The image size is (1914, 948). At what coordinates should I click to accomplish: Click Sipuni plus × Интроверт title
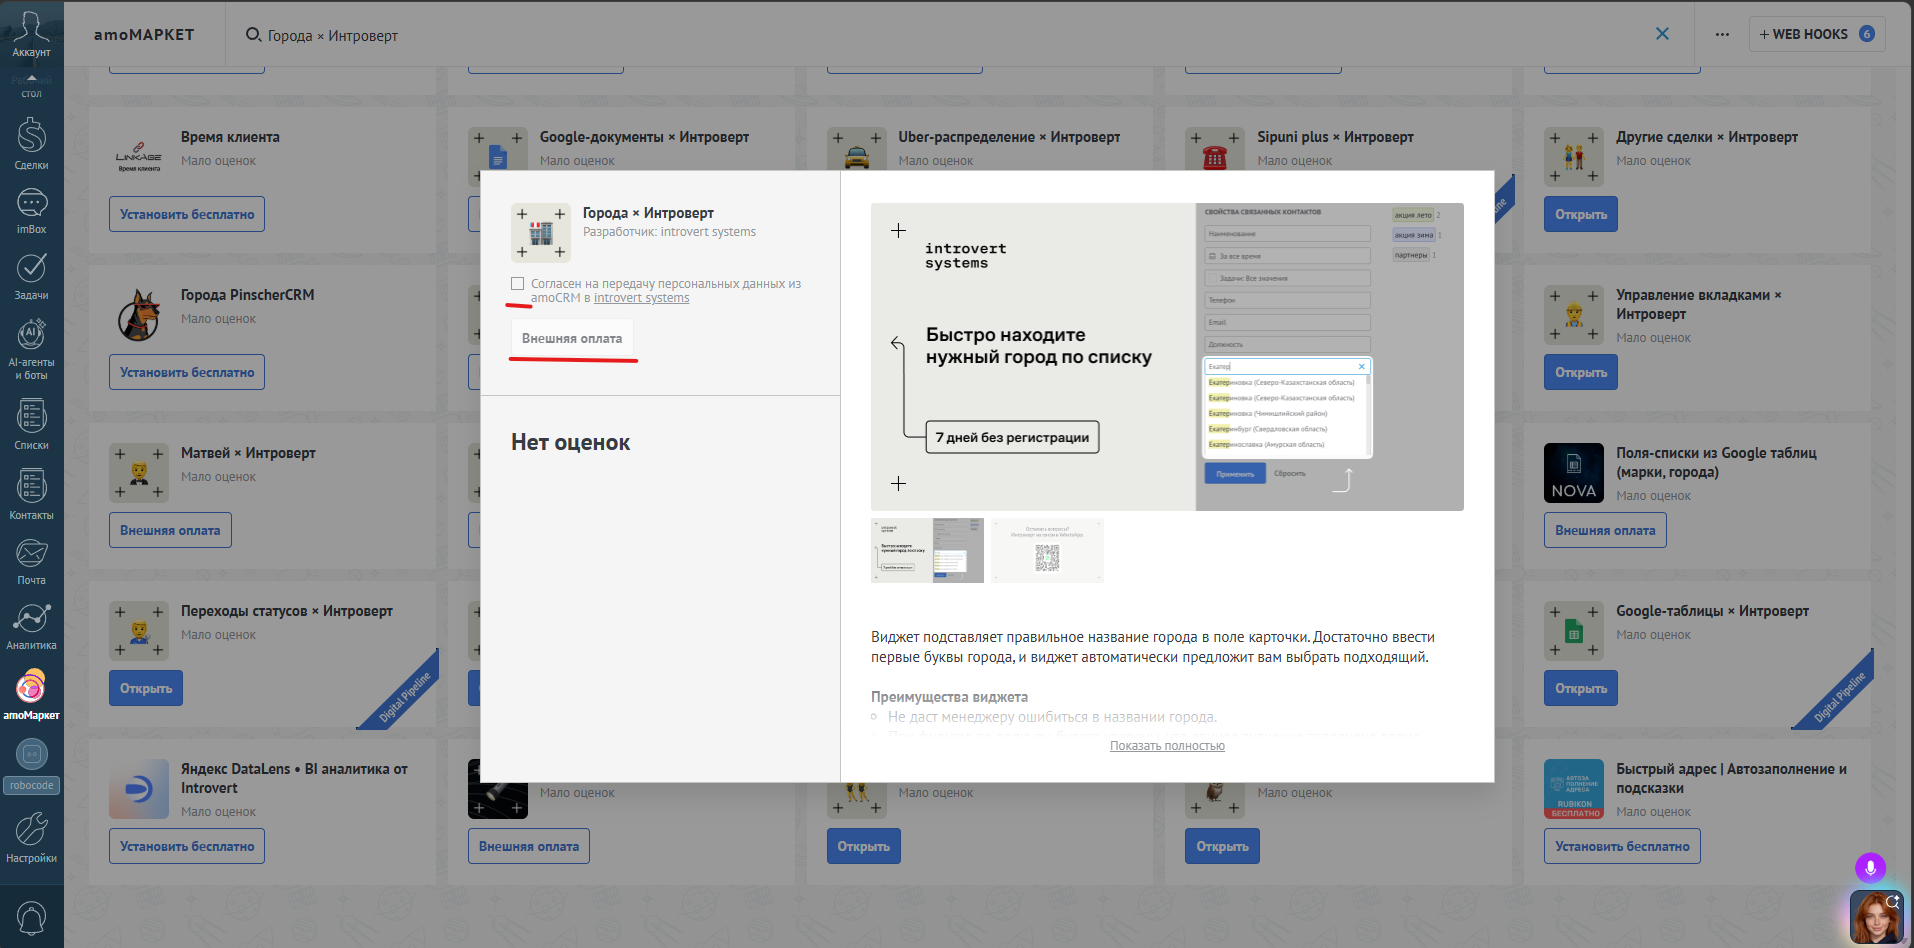coord(1335,137)
